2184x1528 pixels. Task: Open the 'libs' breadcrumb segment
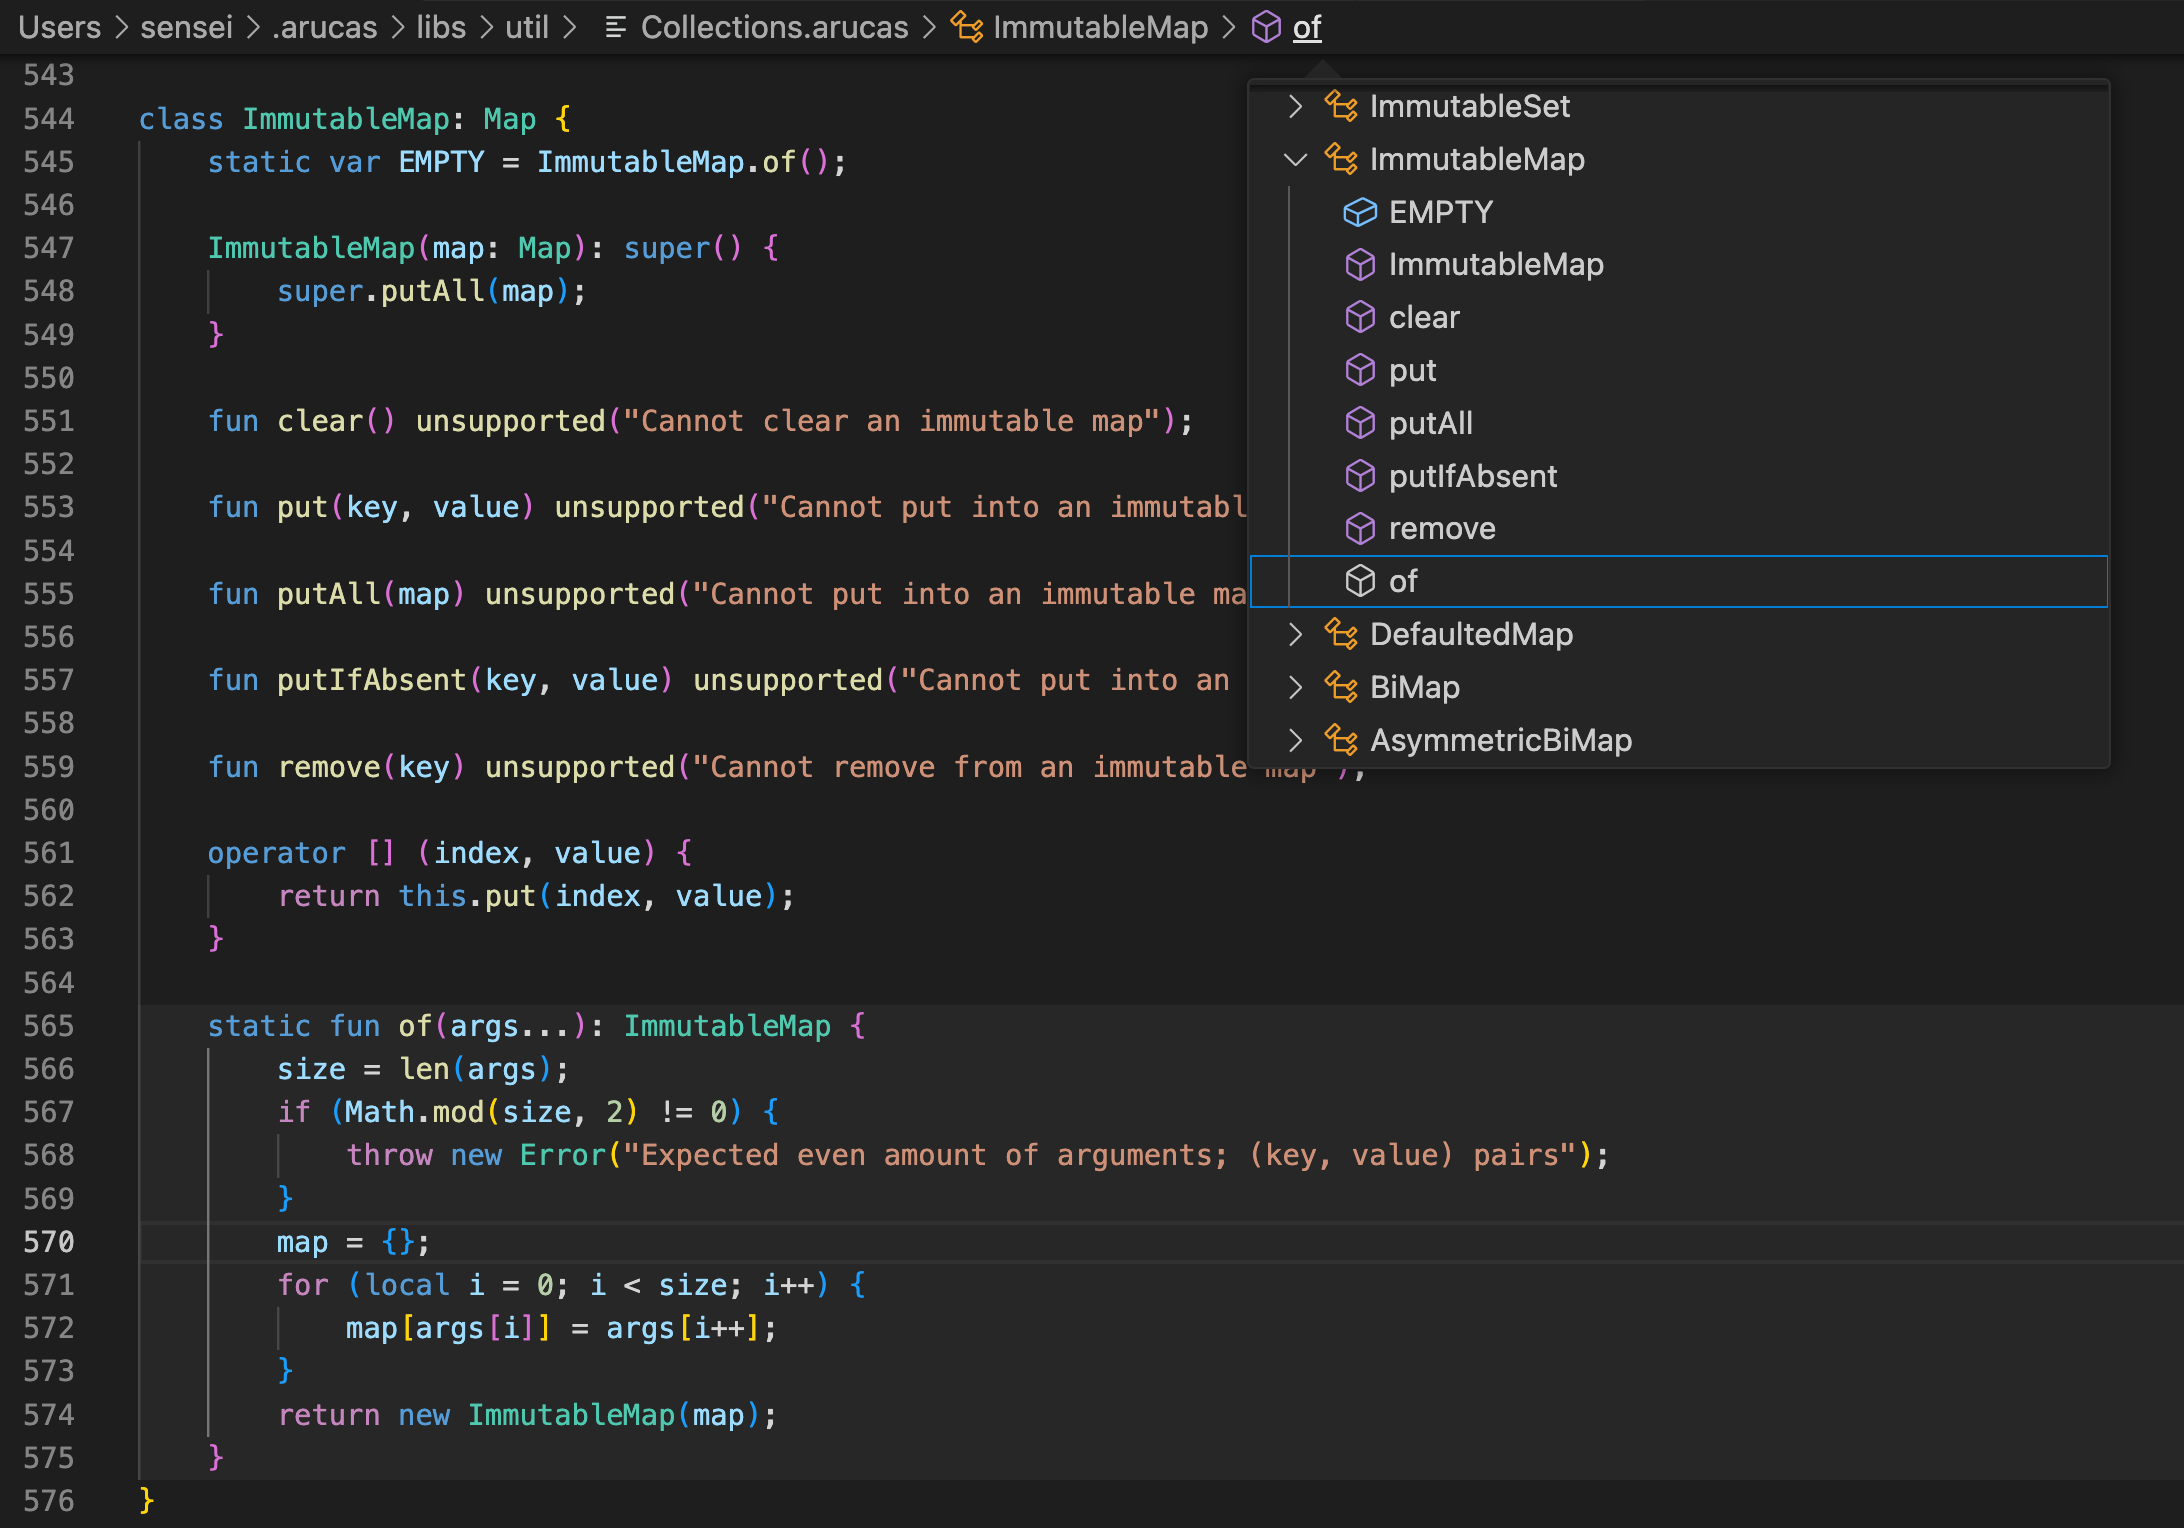click(441, 27)
